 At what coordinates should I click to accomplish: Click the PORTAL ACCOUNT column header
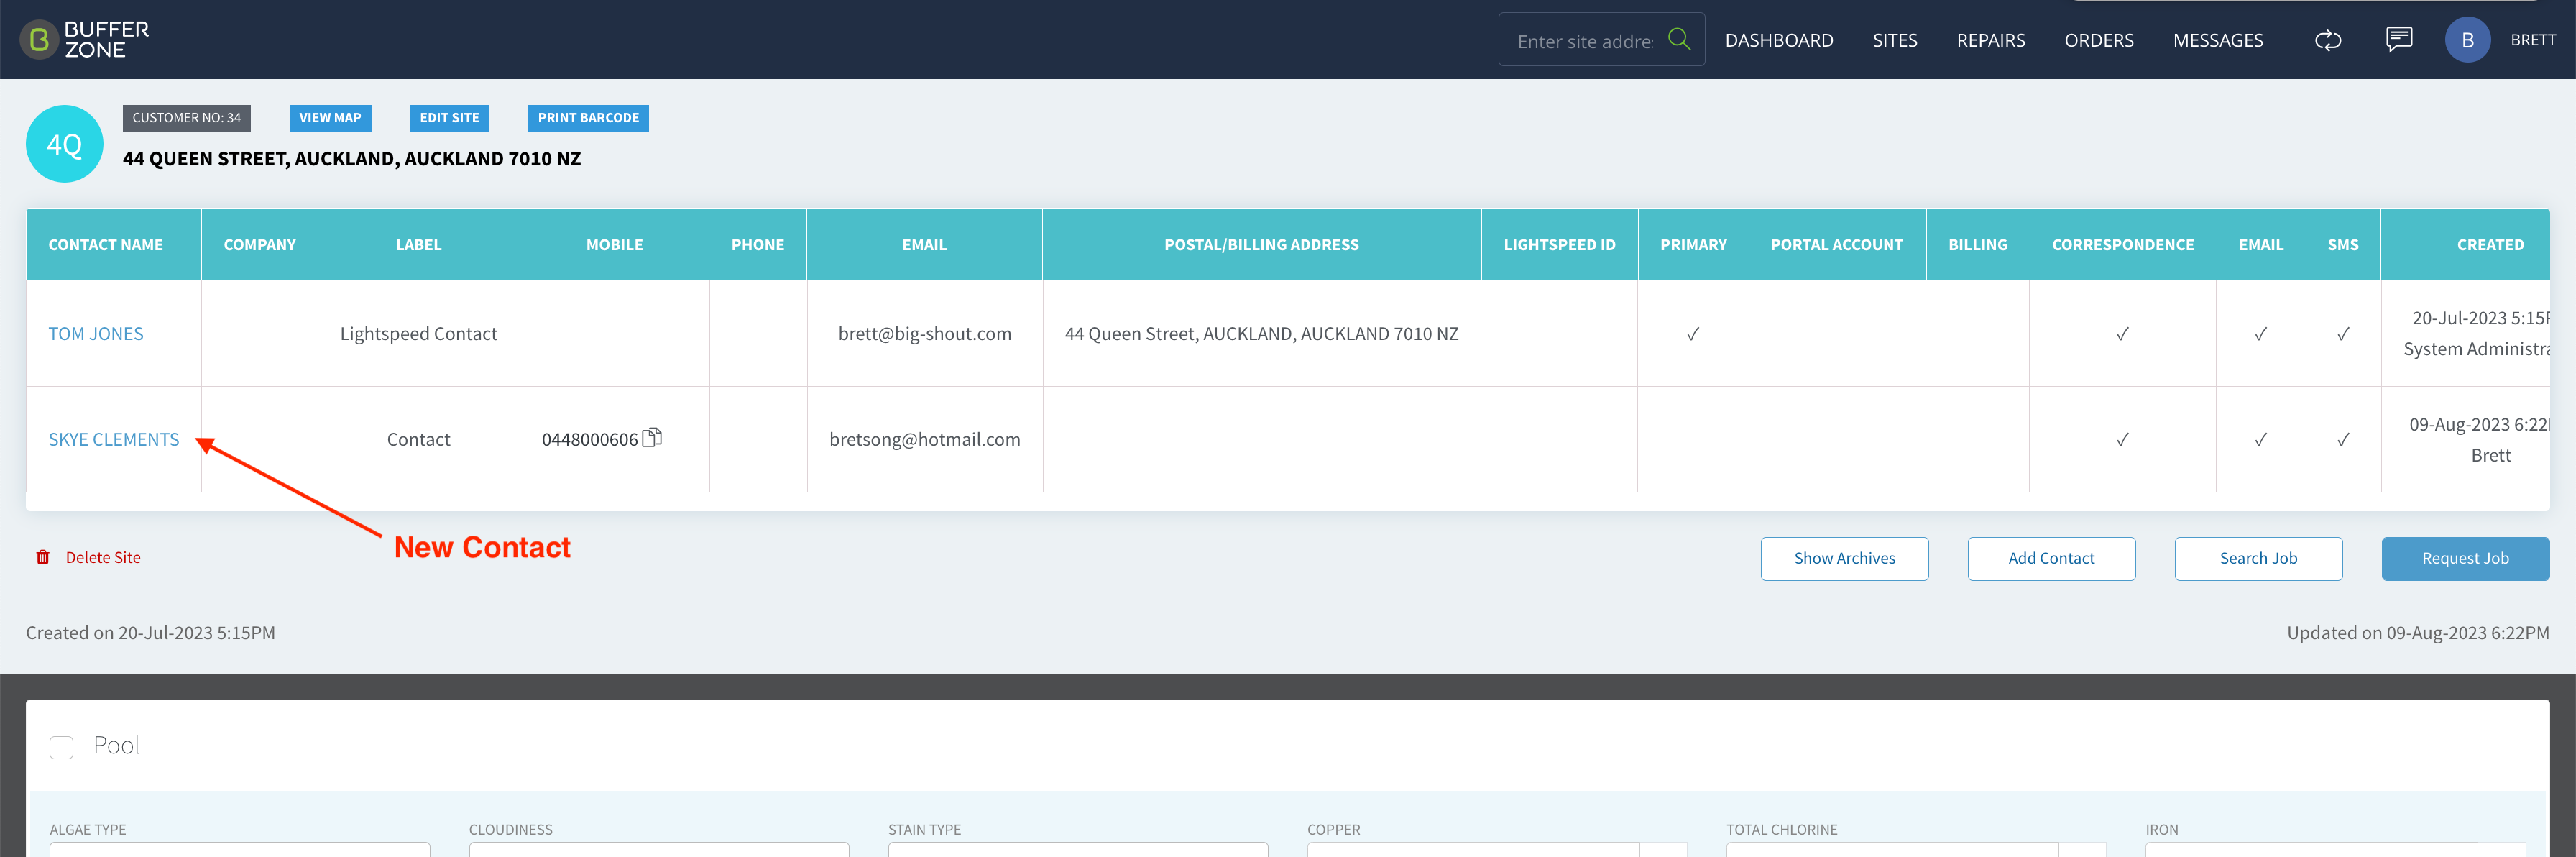1836,244
